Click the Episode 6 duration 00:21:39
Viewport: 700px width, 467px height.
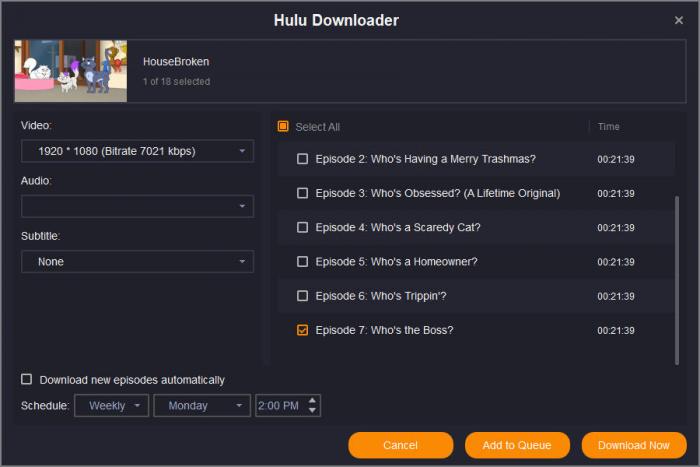point(616,296)
